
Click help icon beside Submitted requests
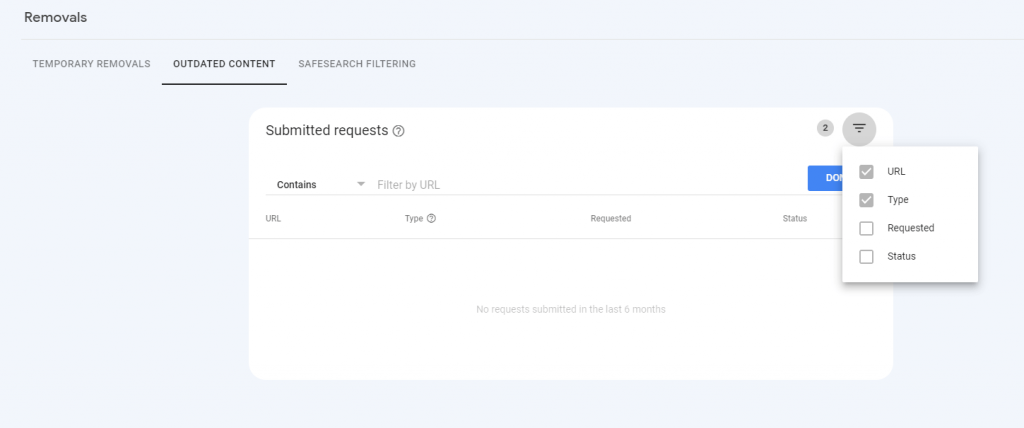pyautogui.click(x=399, y=131)
